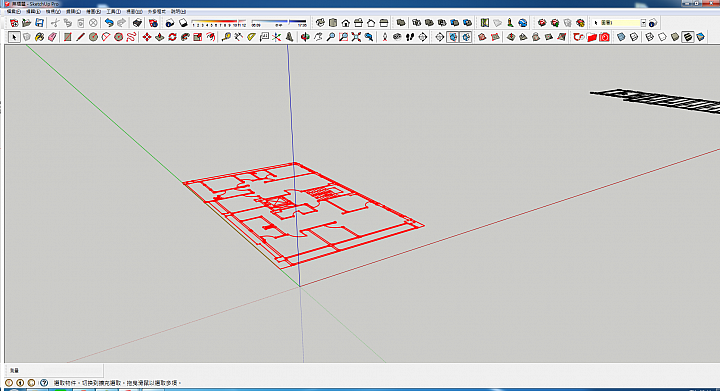Switch to Iso standard view
Screen dimensions: 720x391
tap(320, 22)
